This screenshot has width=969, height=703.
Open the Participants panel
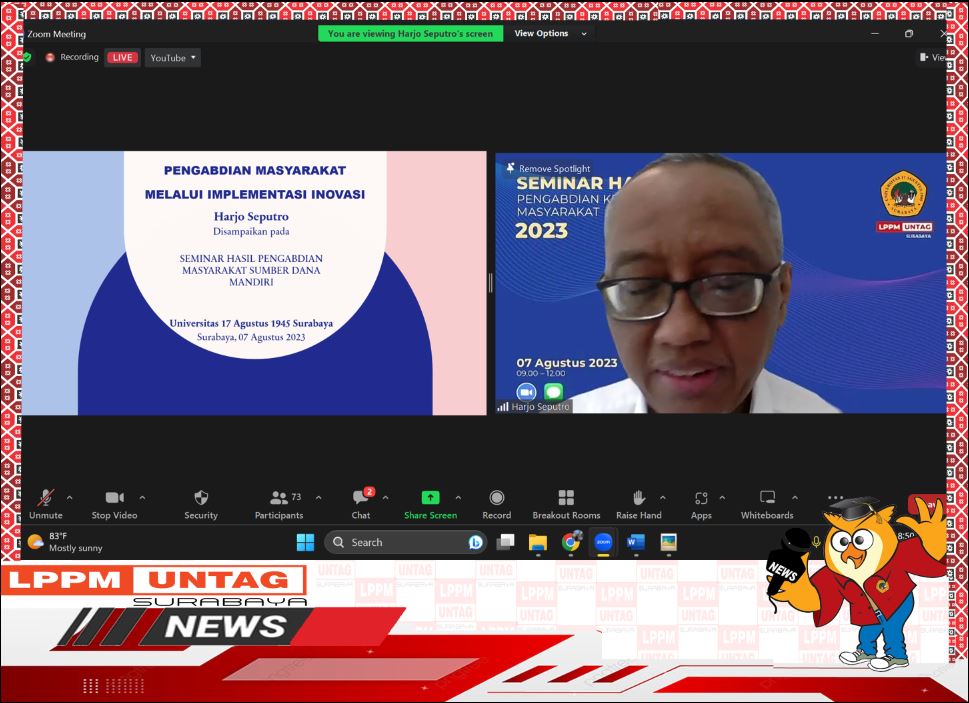click(279, 504)
